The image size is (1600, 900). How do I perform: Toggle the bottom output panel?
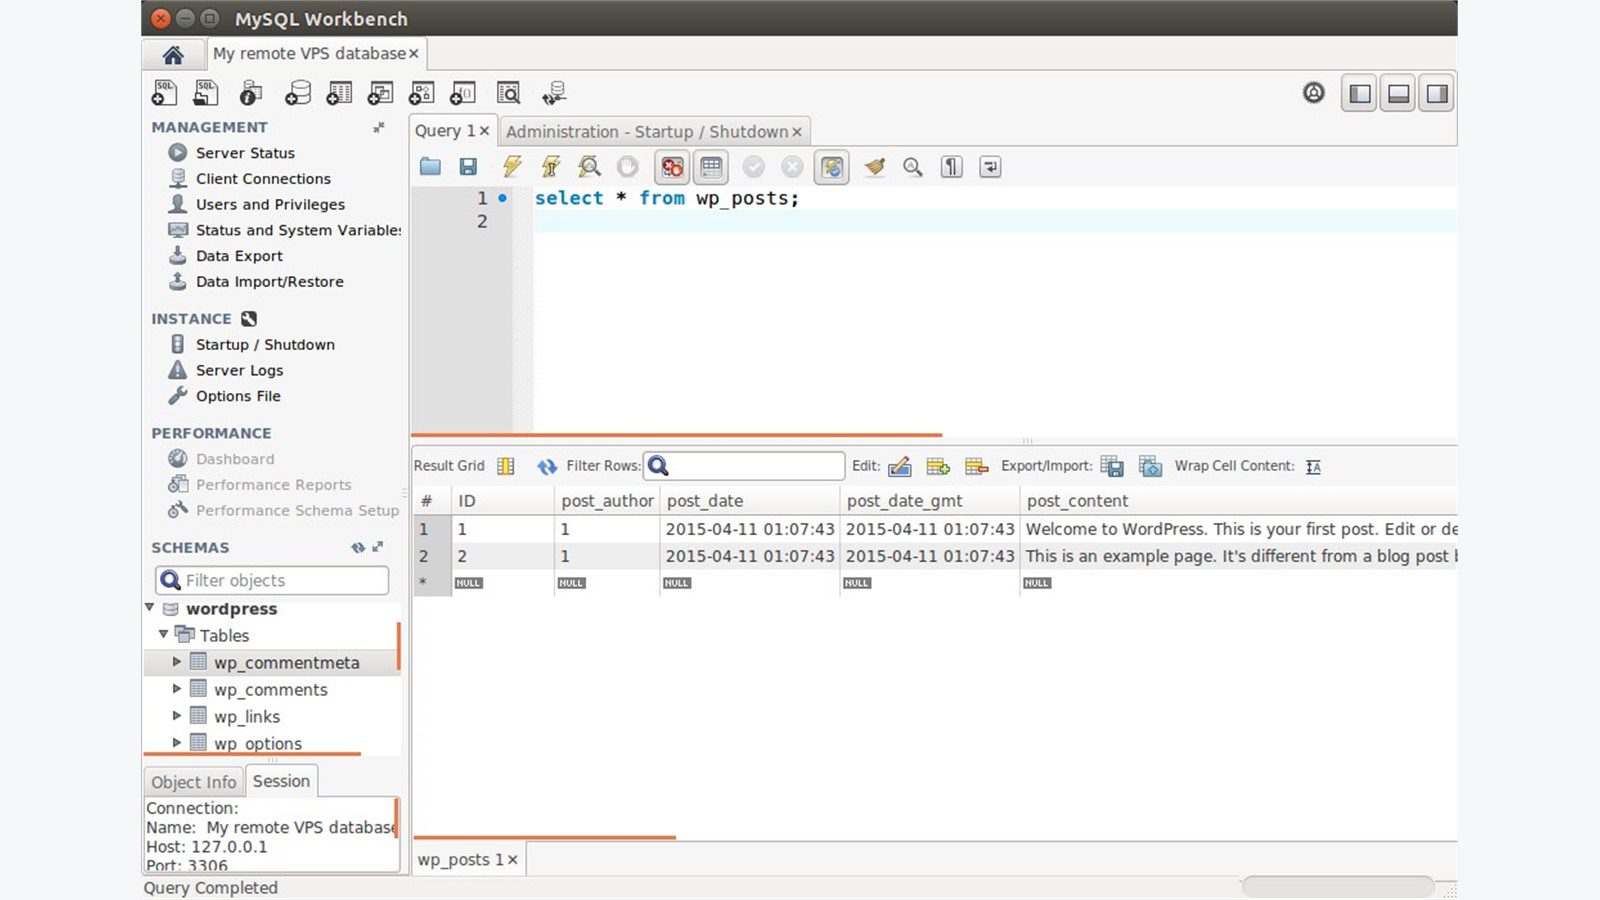(x=1398, y=94)
